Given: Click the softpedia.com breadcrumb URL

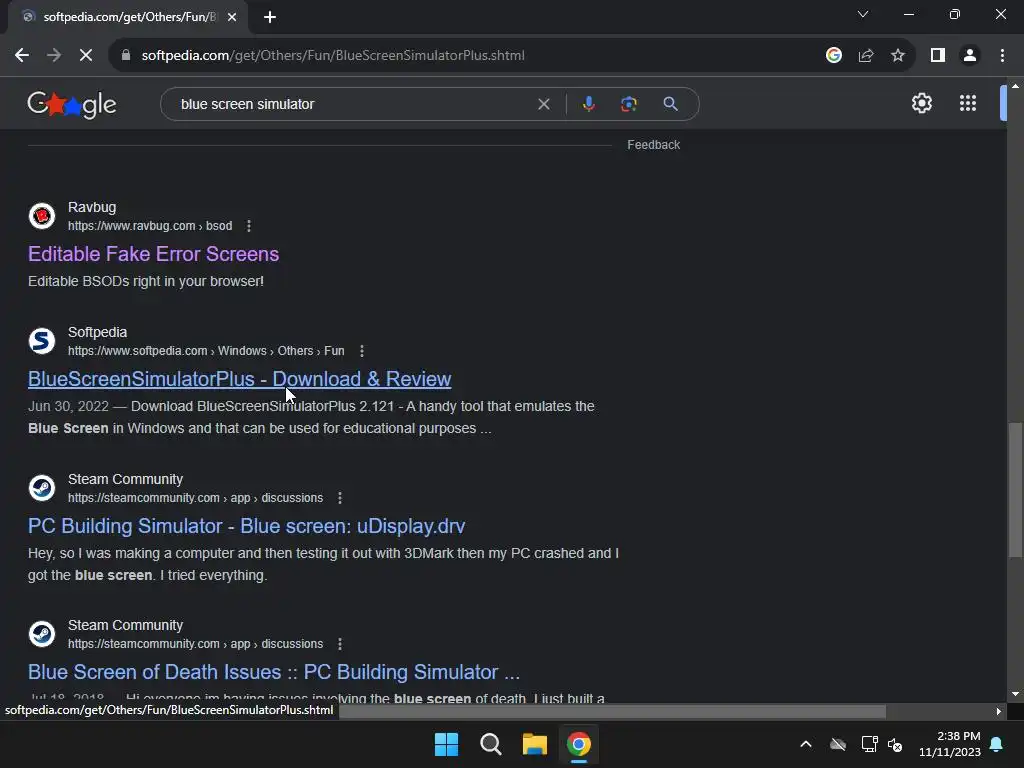Looking at the screenshot, I should pos(206,351).
